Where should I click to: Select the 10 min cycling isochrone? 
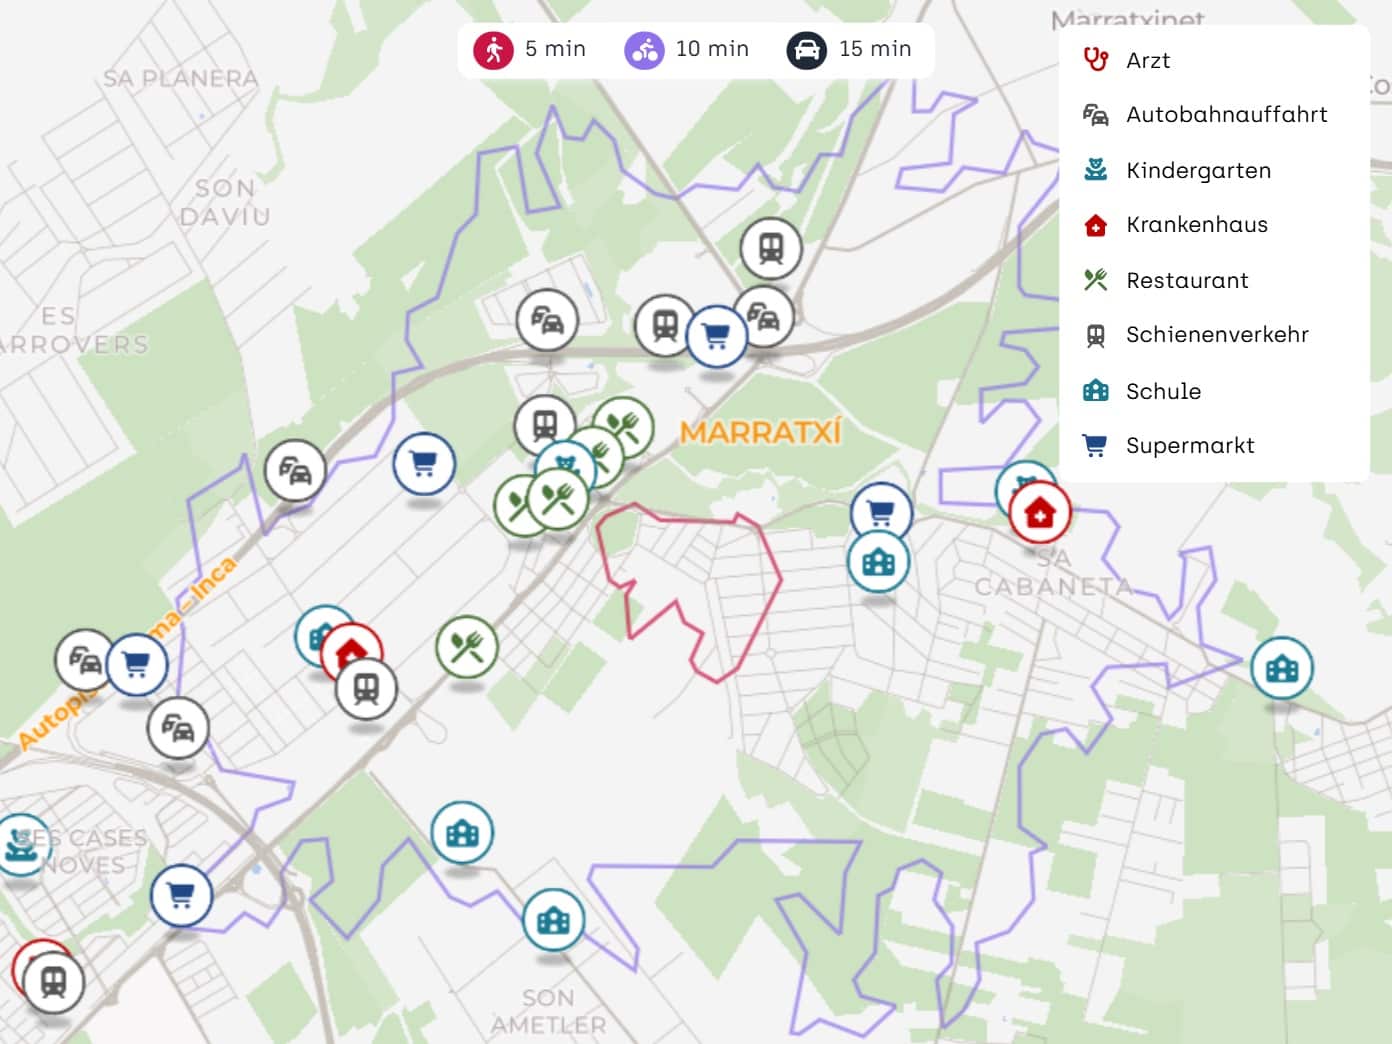(645, 49)
